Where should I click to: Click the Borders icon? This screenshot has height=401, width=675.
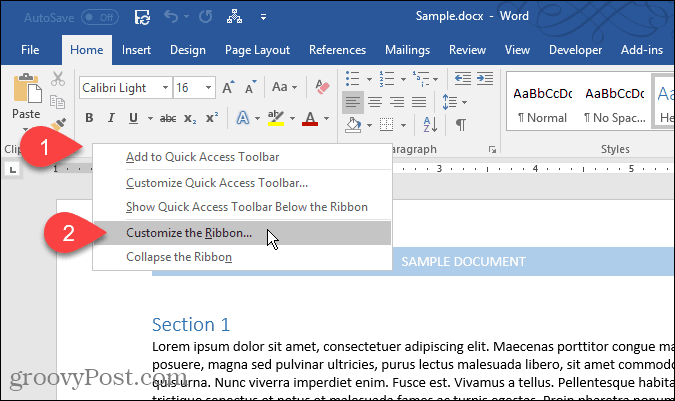pos(387,125)
